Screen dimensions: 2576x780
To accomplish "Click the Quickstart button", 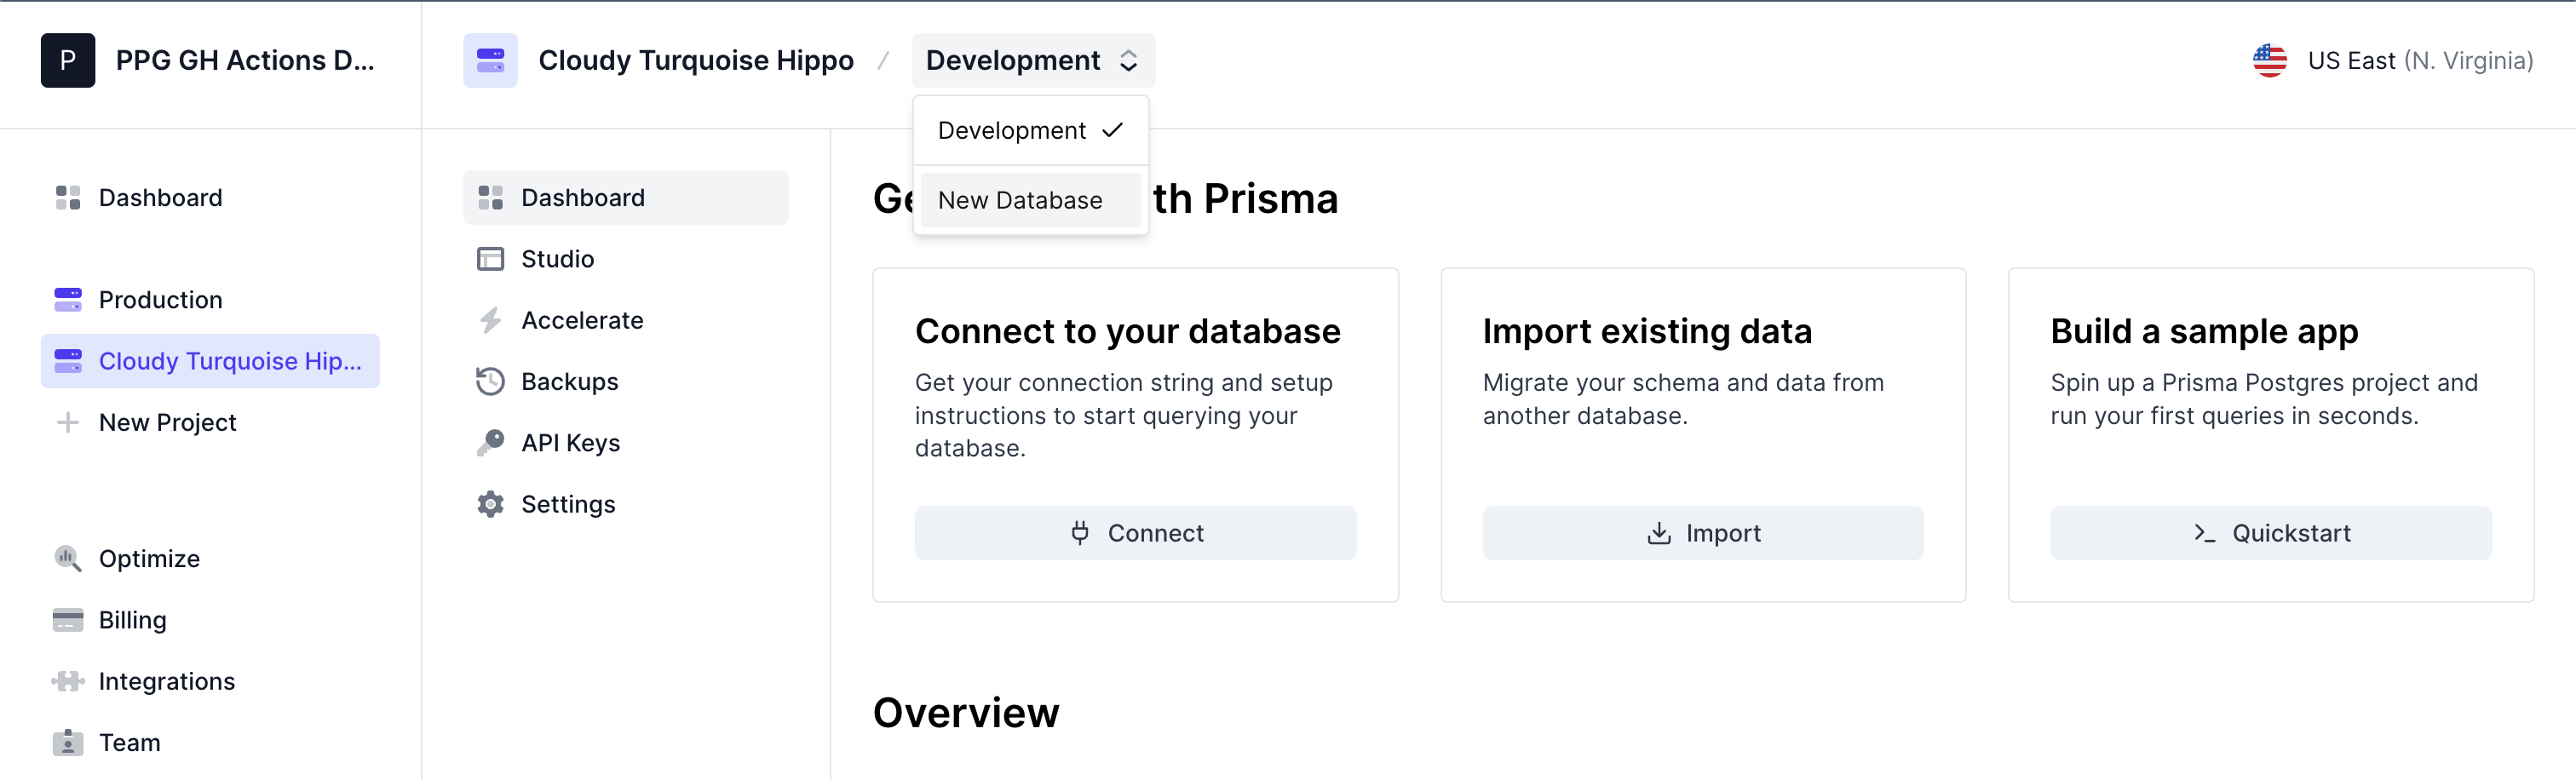I will 2271,533.
